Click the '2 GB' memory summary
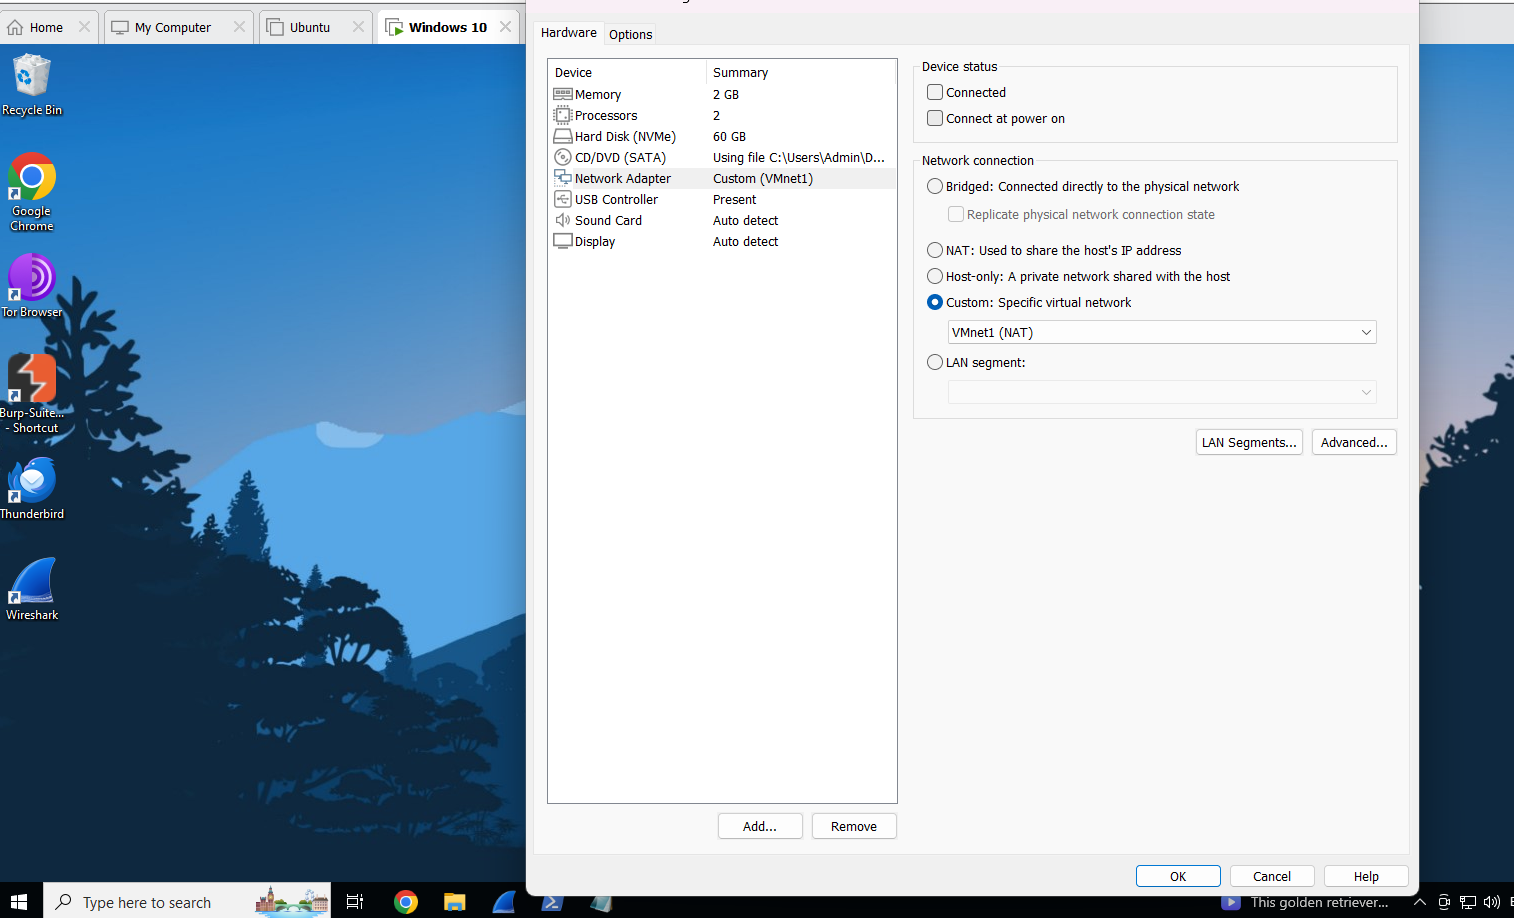The height and width of the screenshot is (918, 1514). 726,94
